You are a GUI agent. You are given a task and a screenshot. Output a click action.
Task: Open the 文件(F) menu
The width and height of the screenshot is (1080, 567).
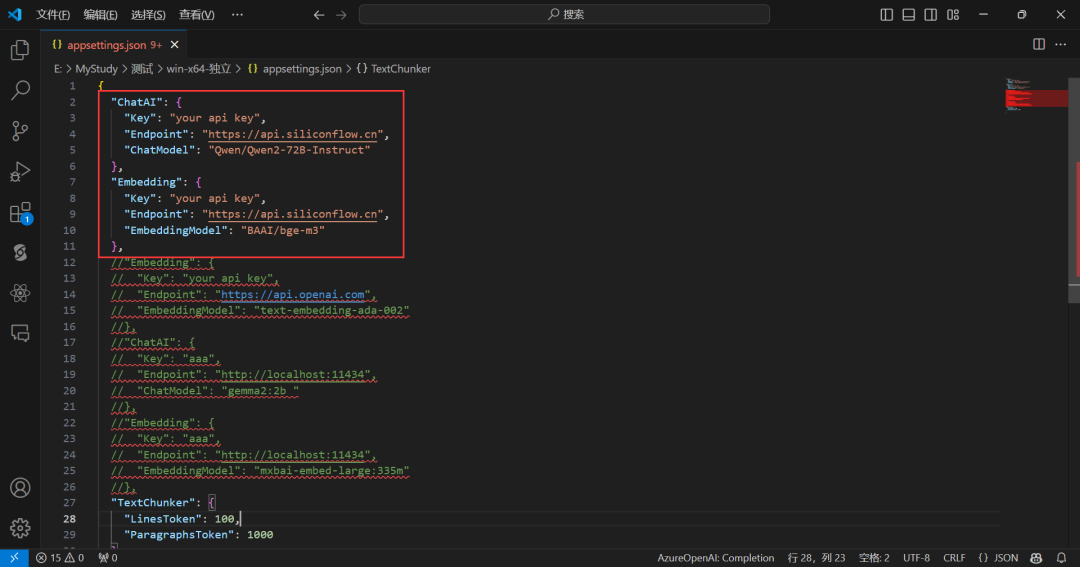tap(53, 15)
